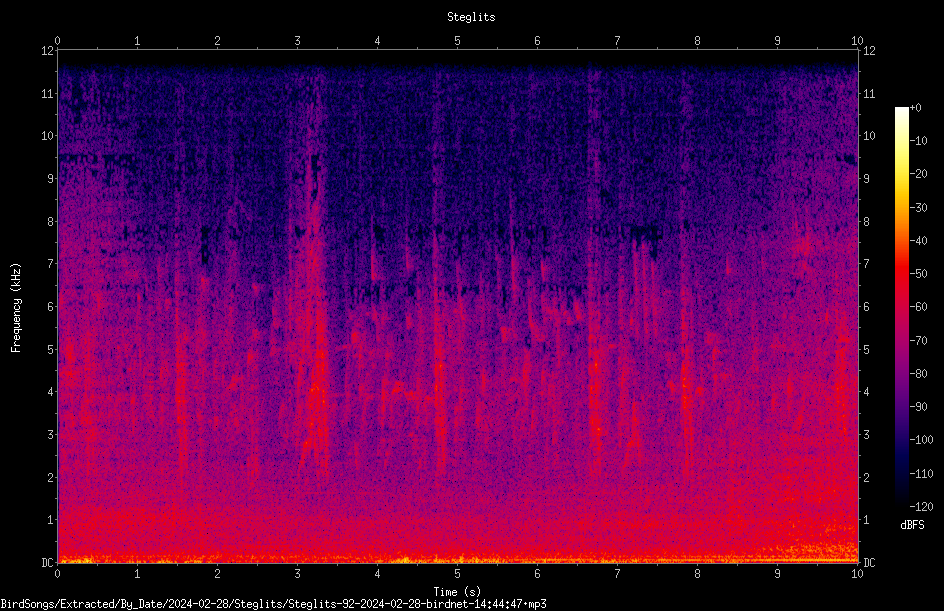
Task: Select the 5 second mark on the bottom time axis
Action: (458, 574)
